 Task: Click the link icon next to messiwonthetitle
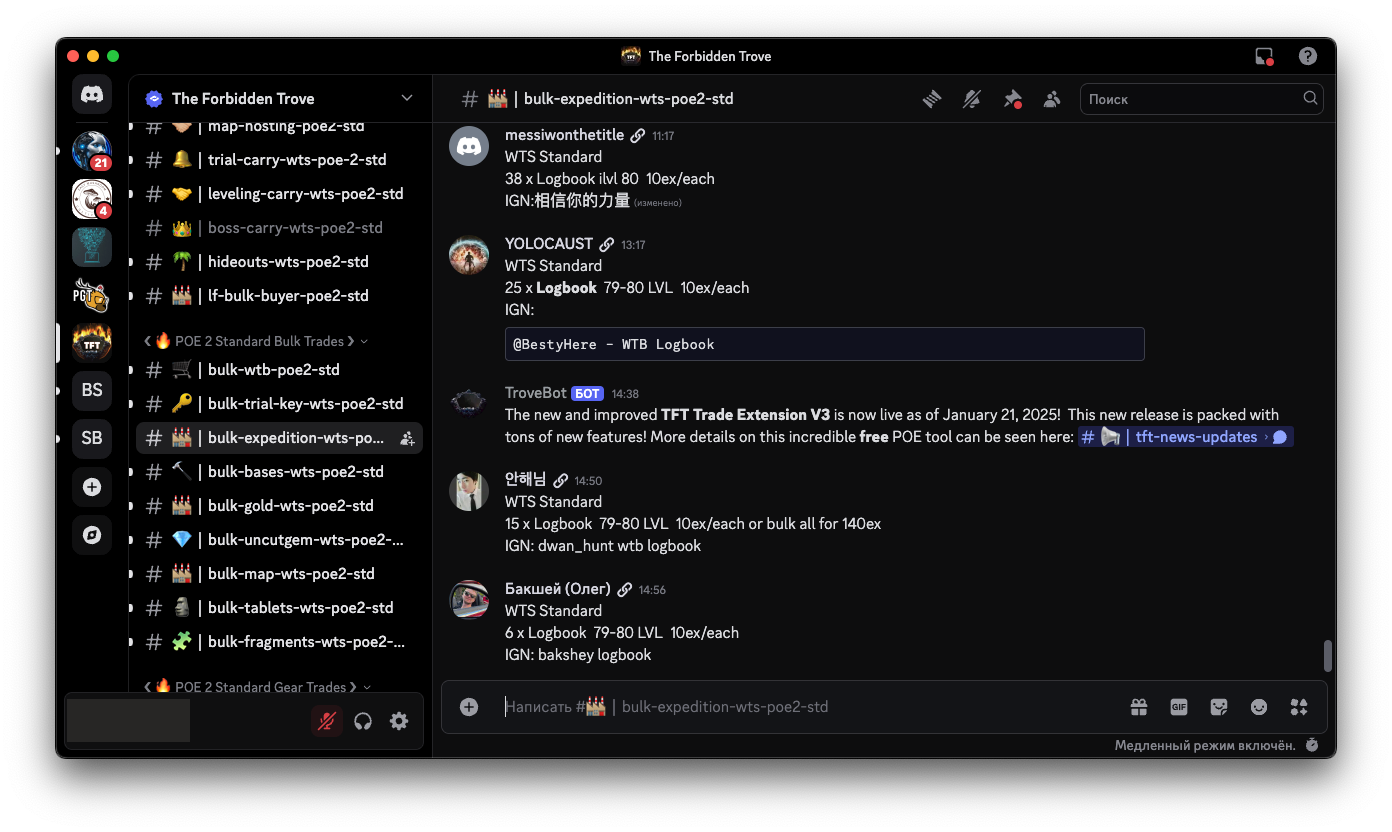point(638,135)
